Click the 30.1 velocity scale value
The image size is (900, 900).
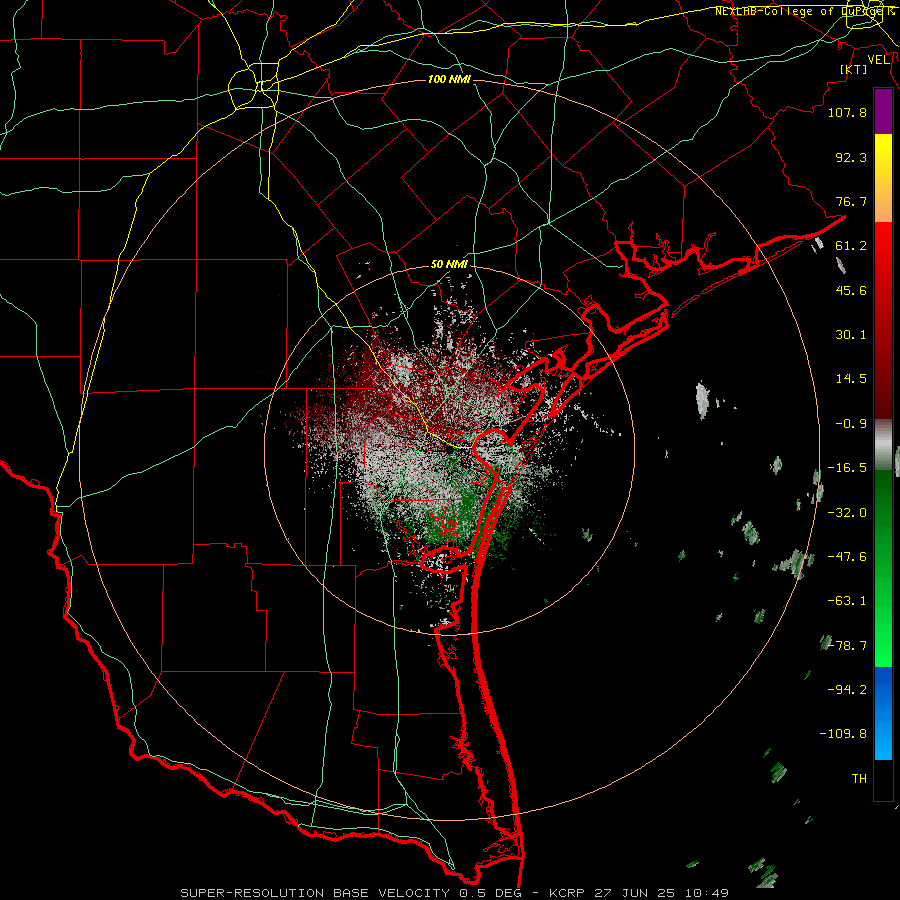tap(851, 335)
